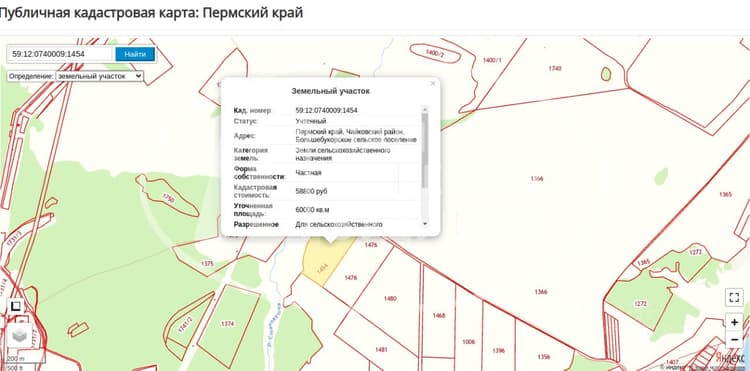This screenshot has width=750, height=371.
Task: Click the Яндекс logo on map
Action: click(731, 357)
